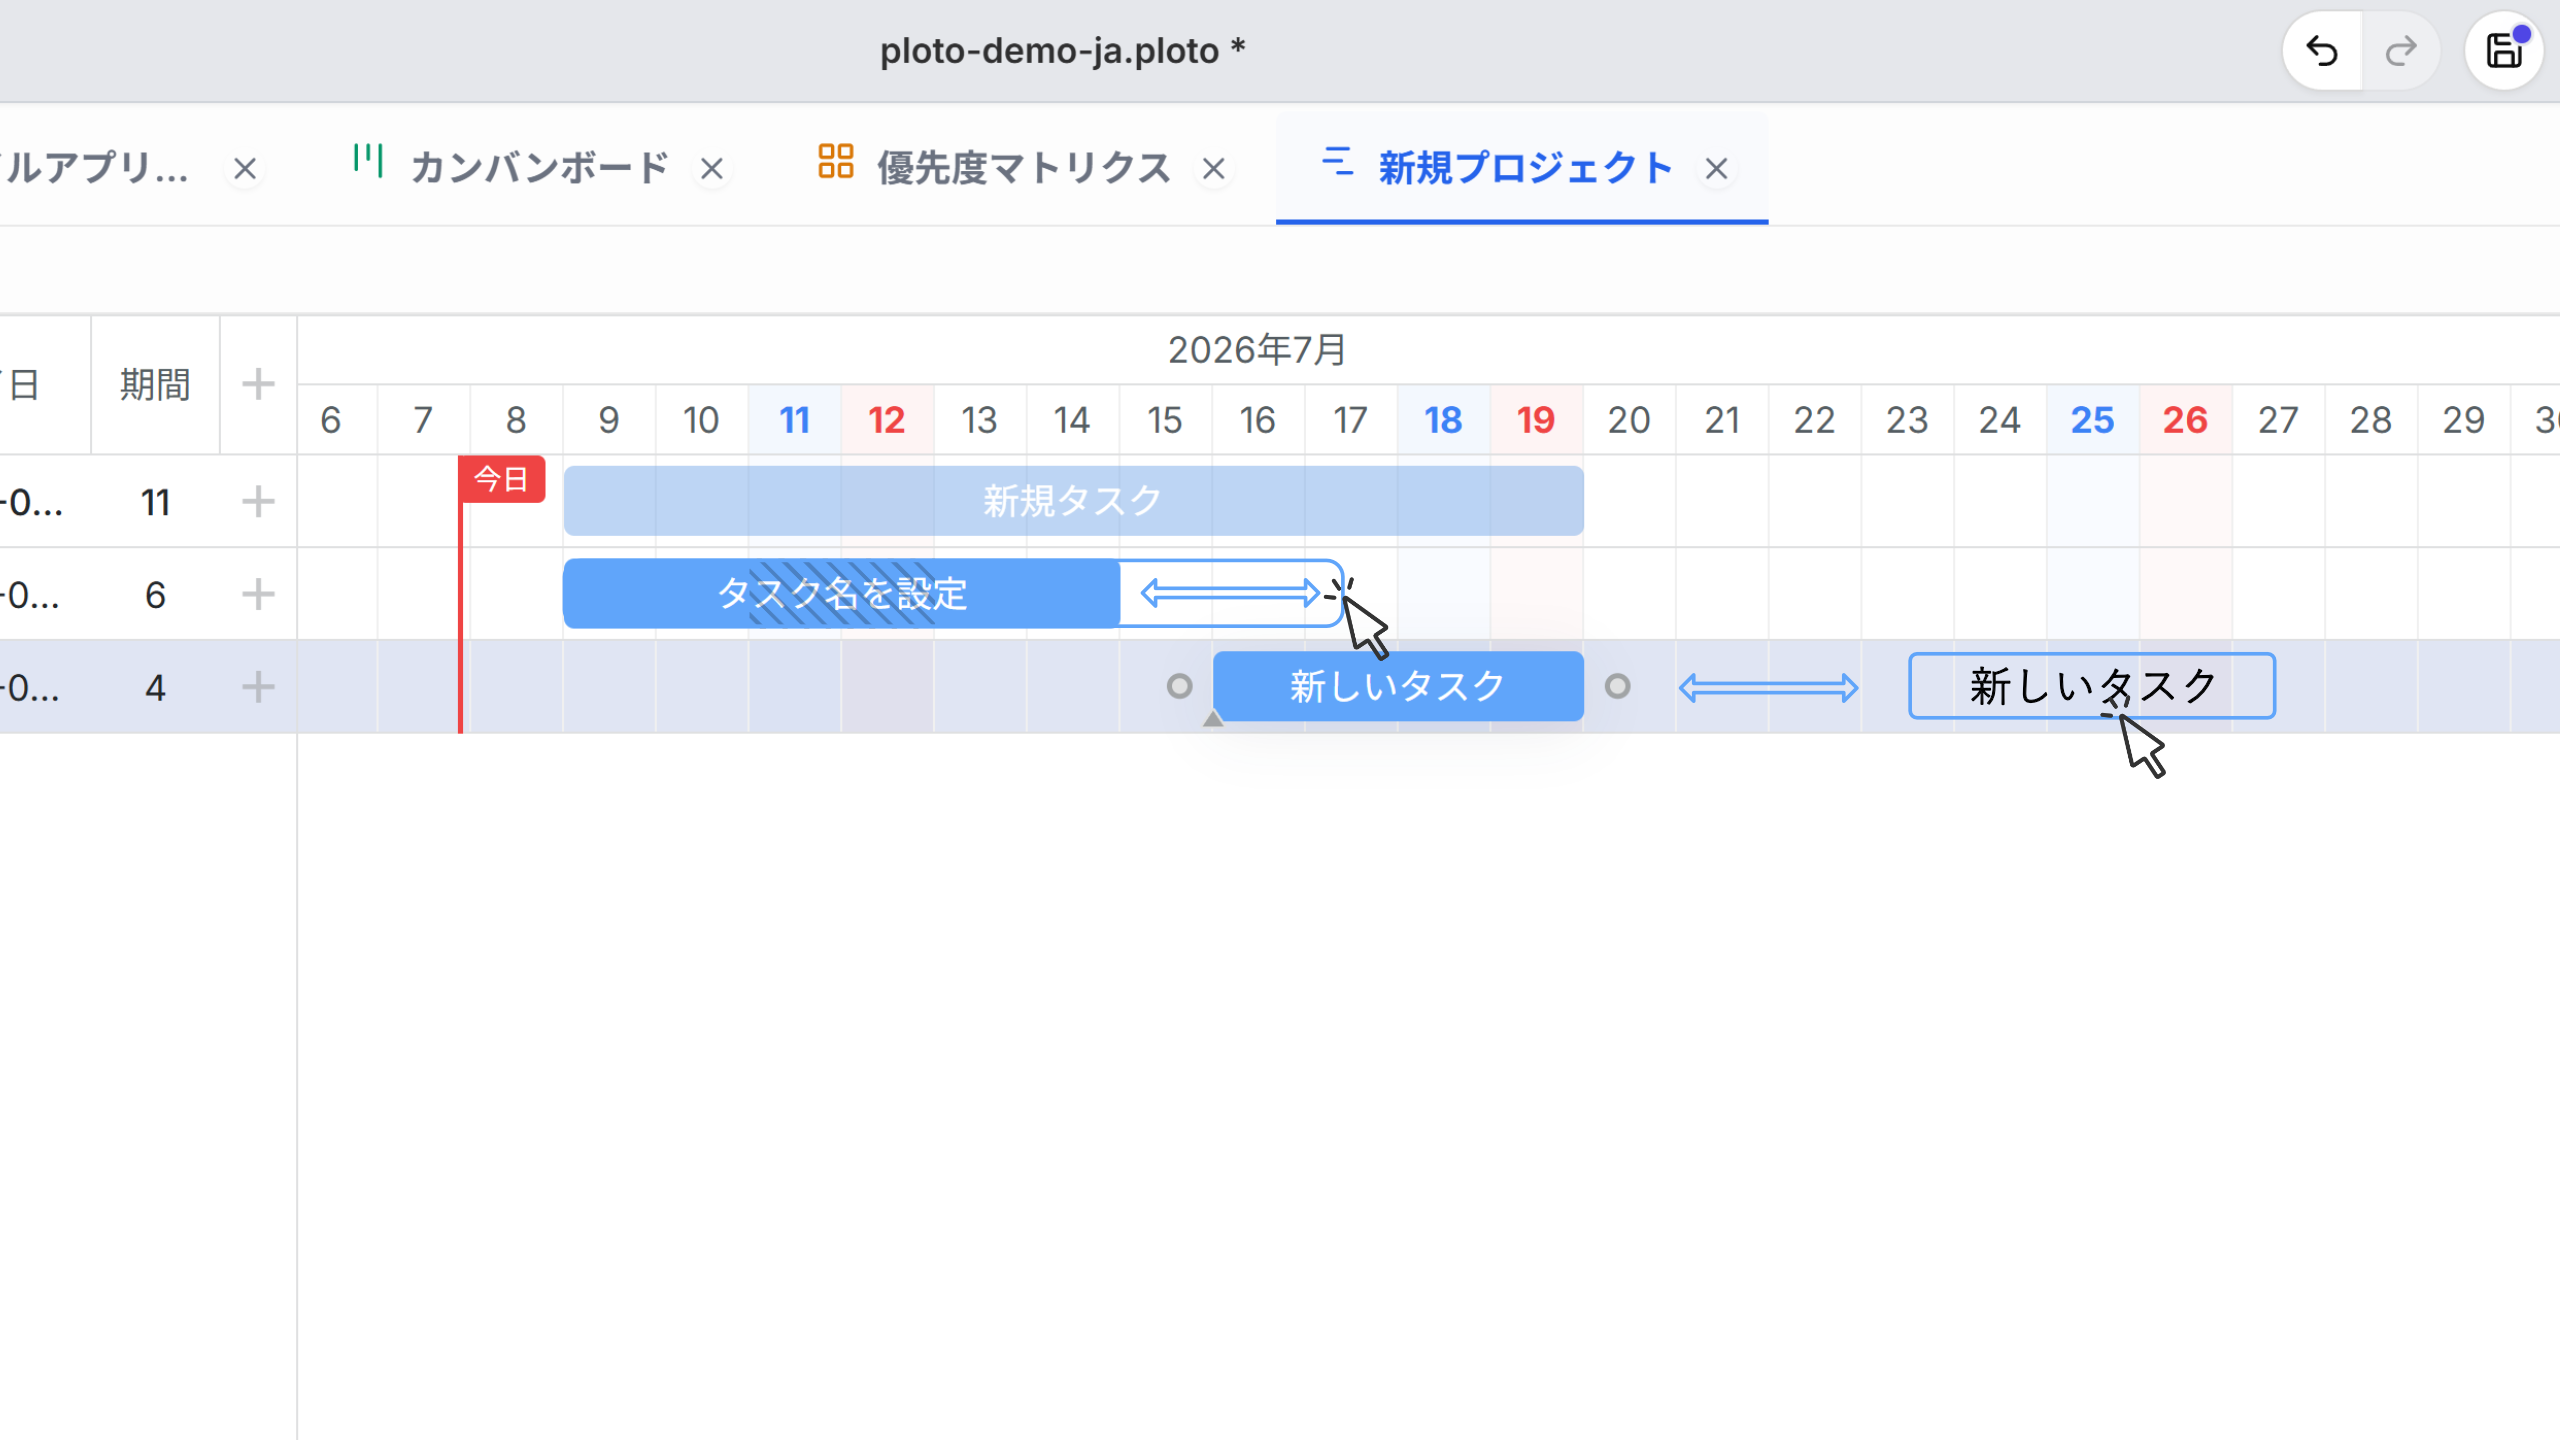The height and width of the screenshot is (1440, 2560).
Task: Close the 新規プロジェクト tab
Action: click(x=1716, y=169)
